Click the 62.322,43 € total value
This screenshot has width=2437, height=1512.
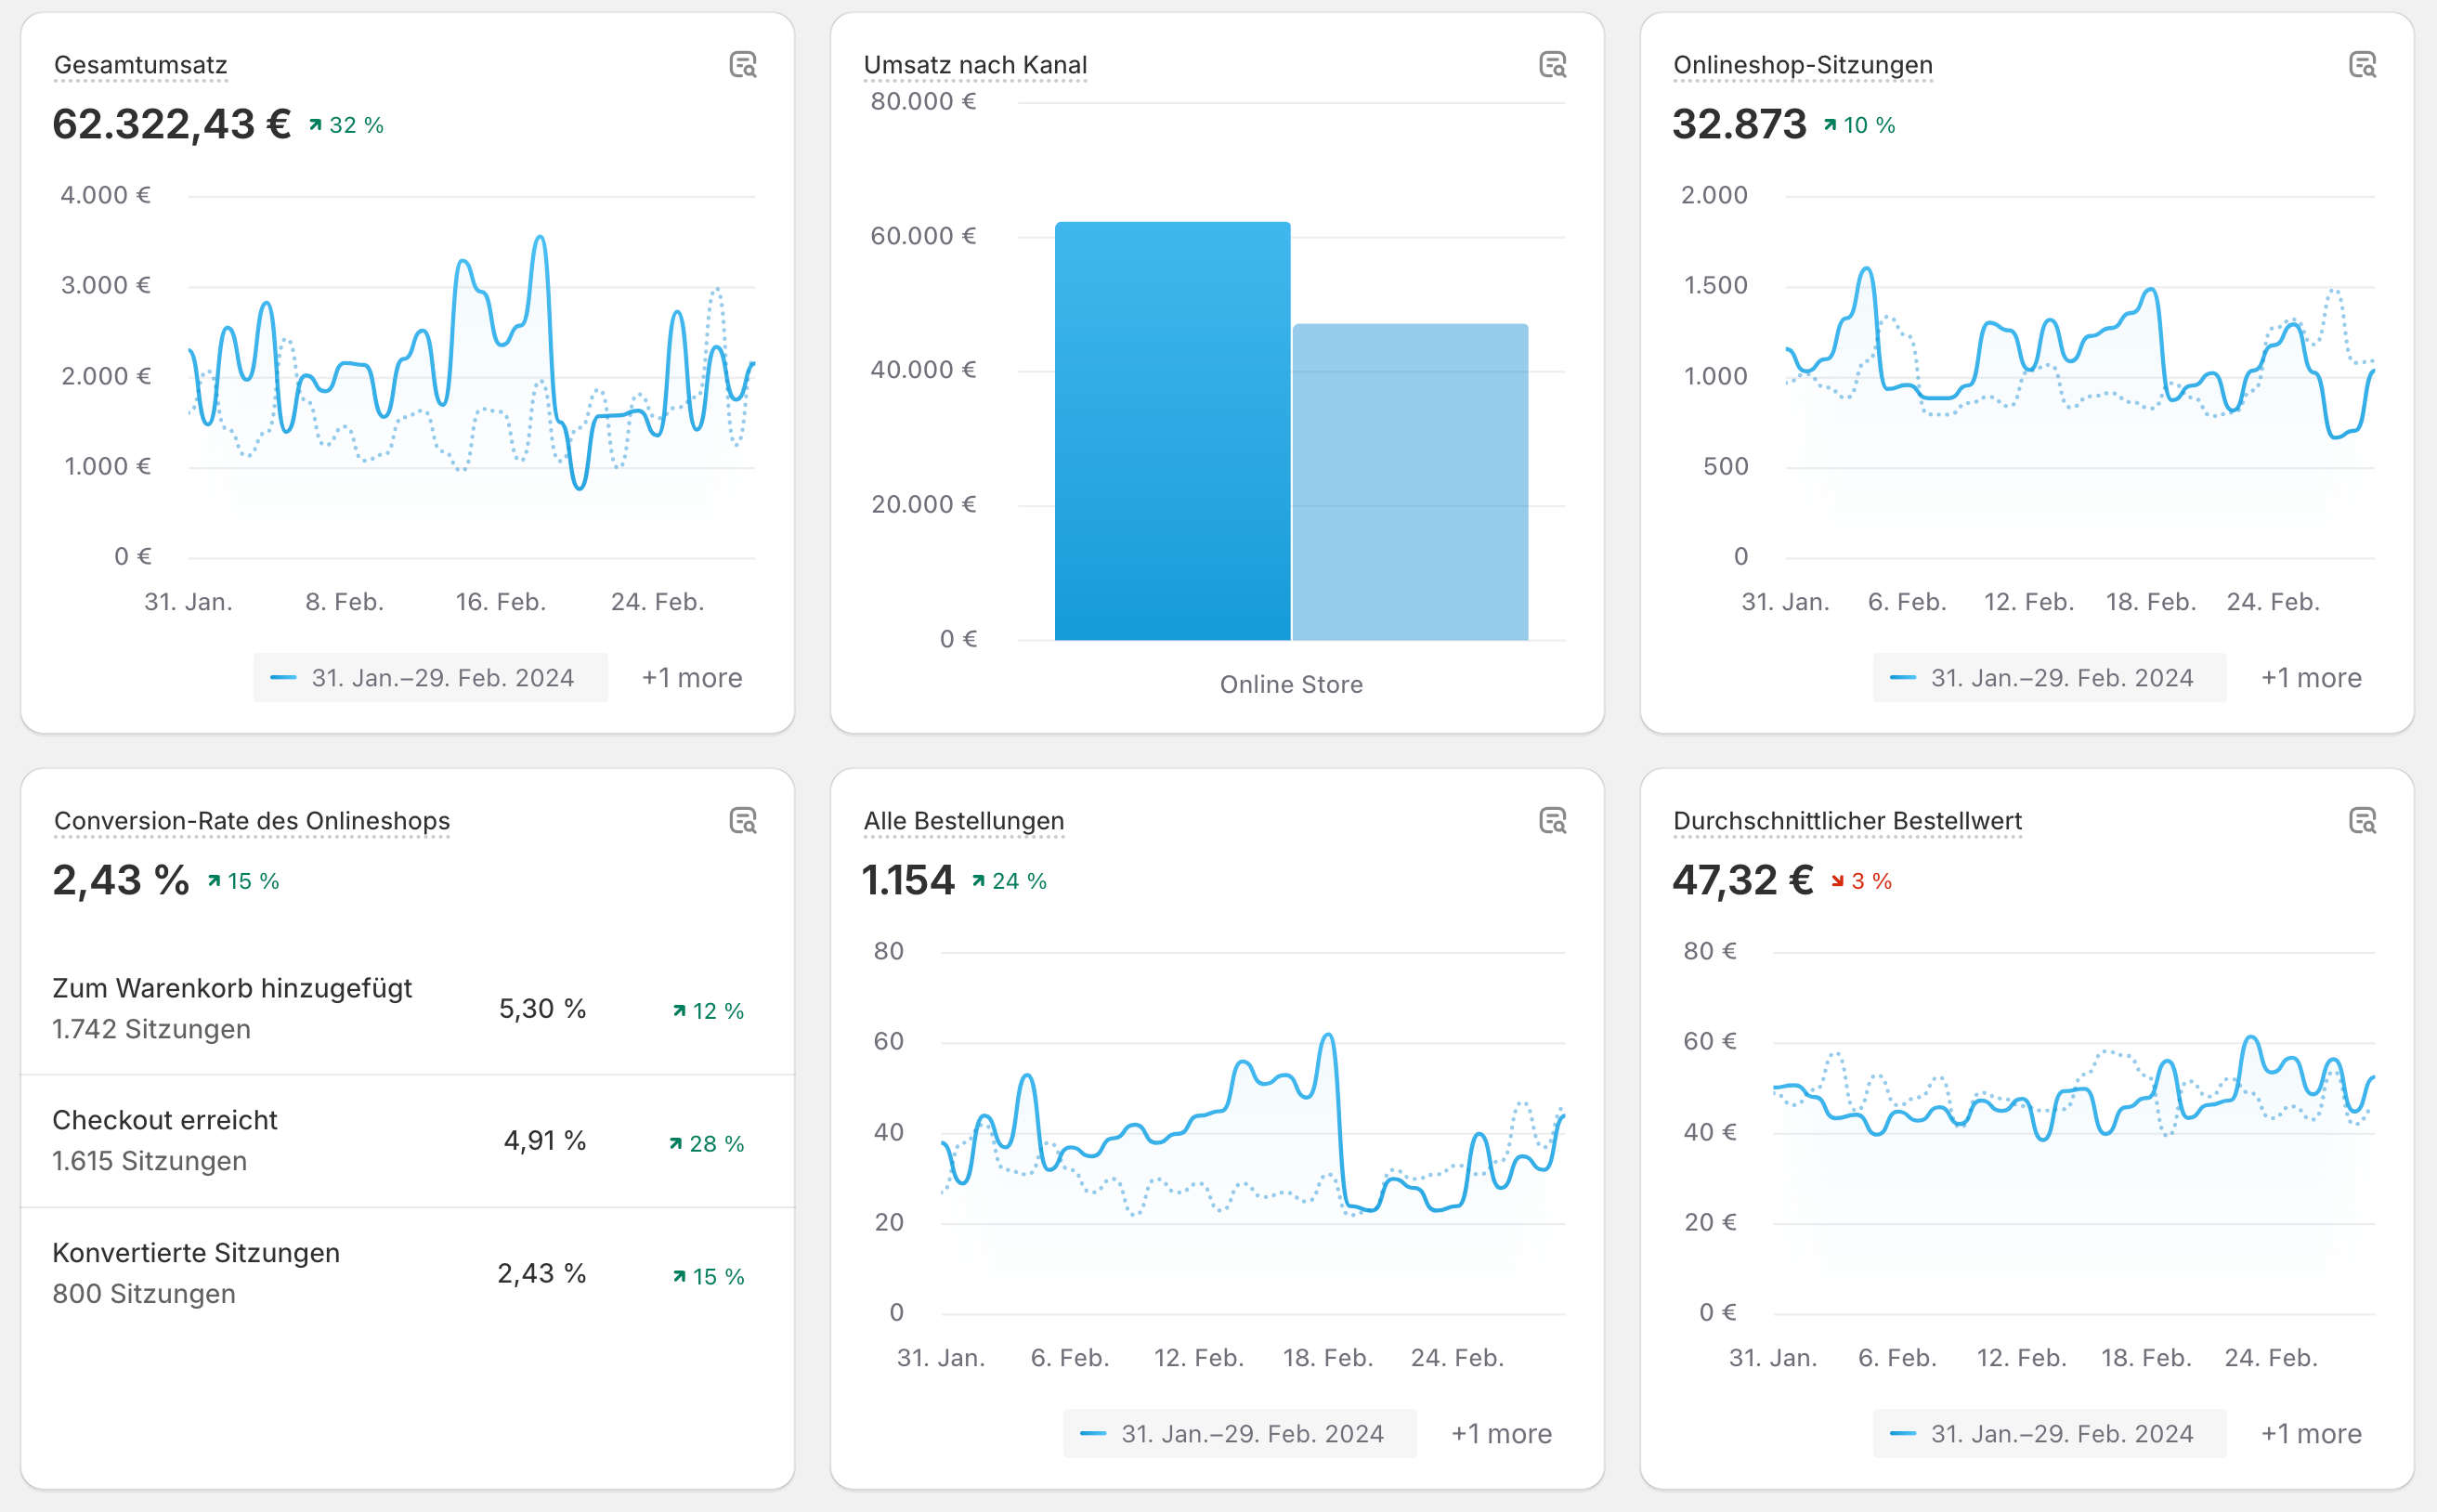(x=172, y=124)
